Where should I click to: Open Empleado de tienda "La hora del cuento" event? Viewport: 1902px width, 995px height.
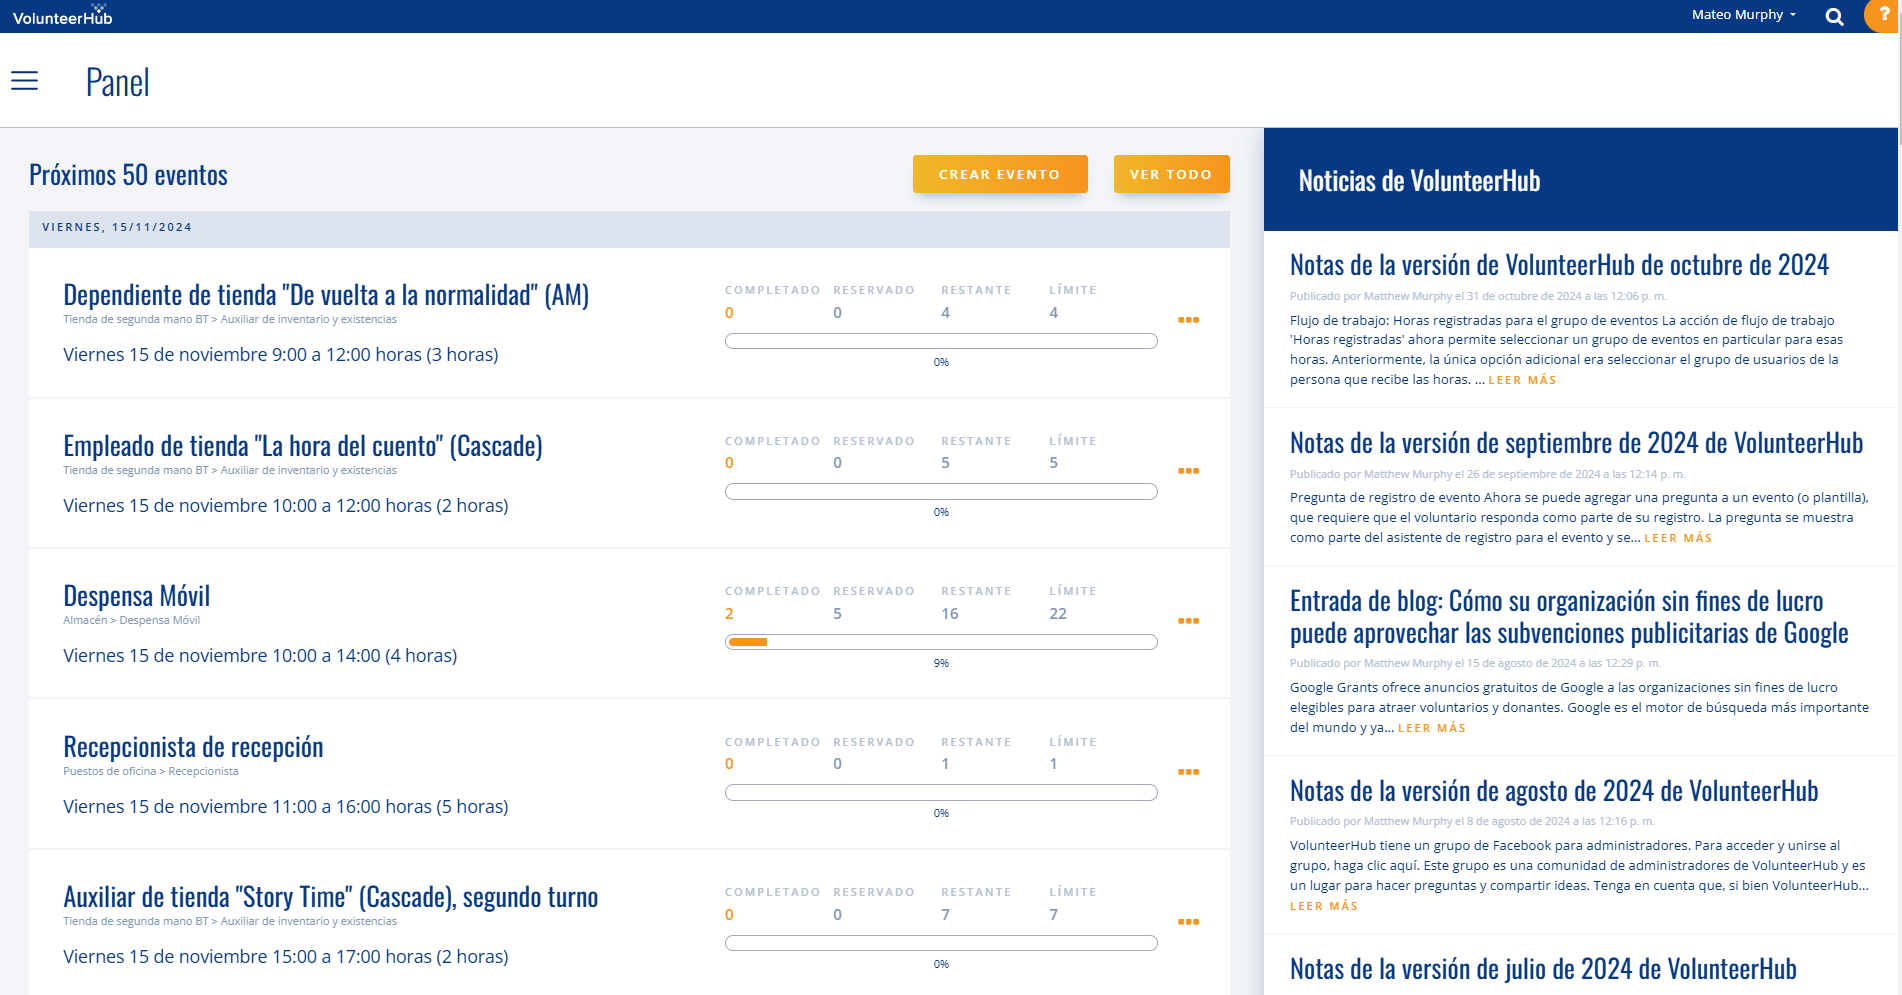pyautogui.click(x=303, y=446)
